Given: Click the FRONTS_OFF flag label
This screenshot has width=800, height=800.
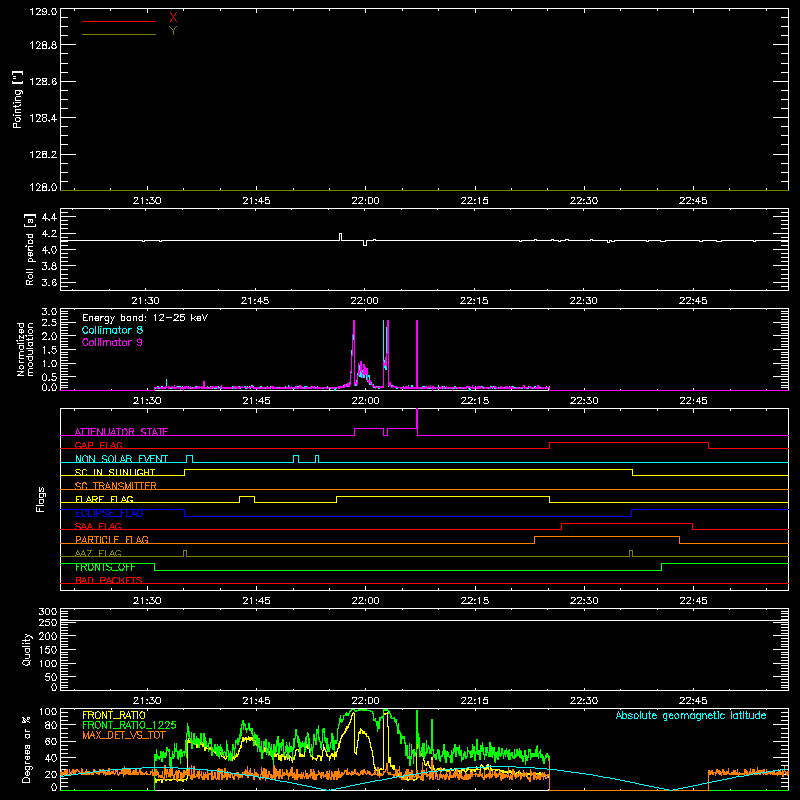Looking at the screenshot, I should click(x=105, y=567).
